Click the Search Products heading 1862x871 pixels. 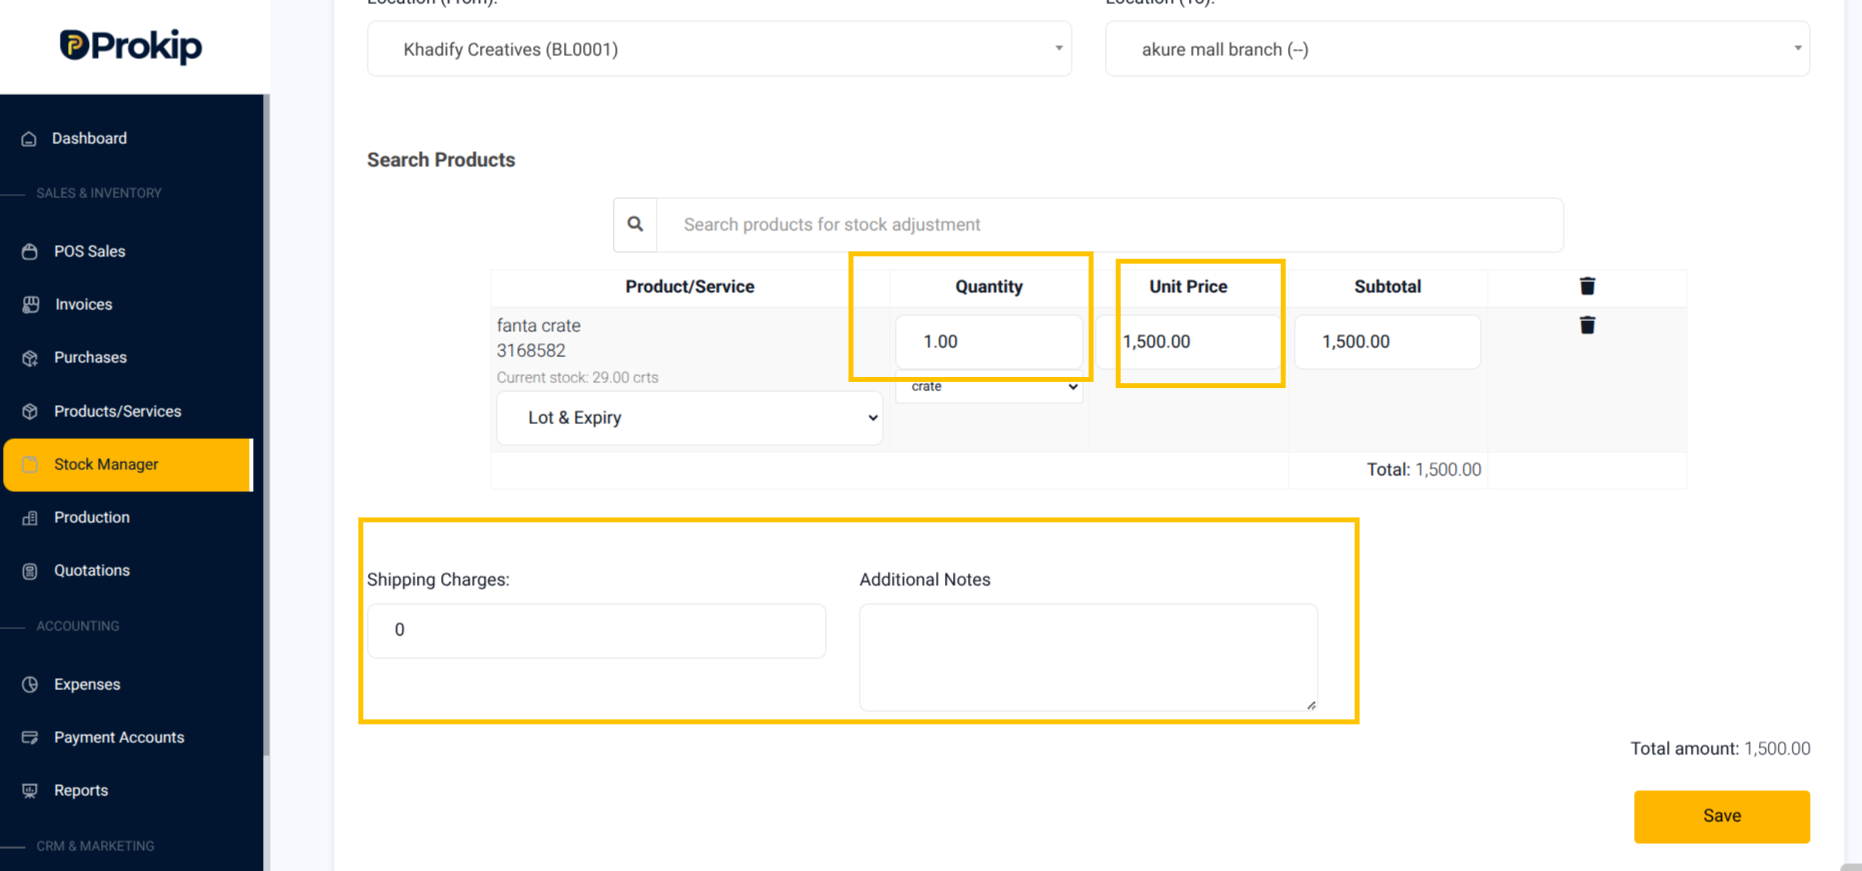click(441, 160)
